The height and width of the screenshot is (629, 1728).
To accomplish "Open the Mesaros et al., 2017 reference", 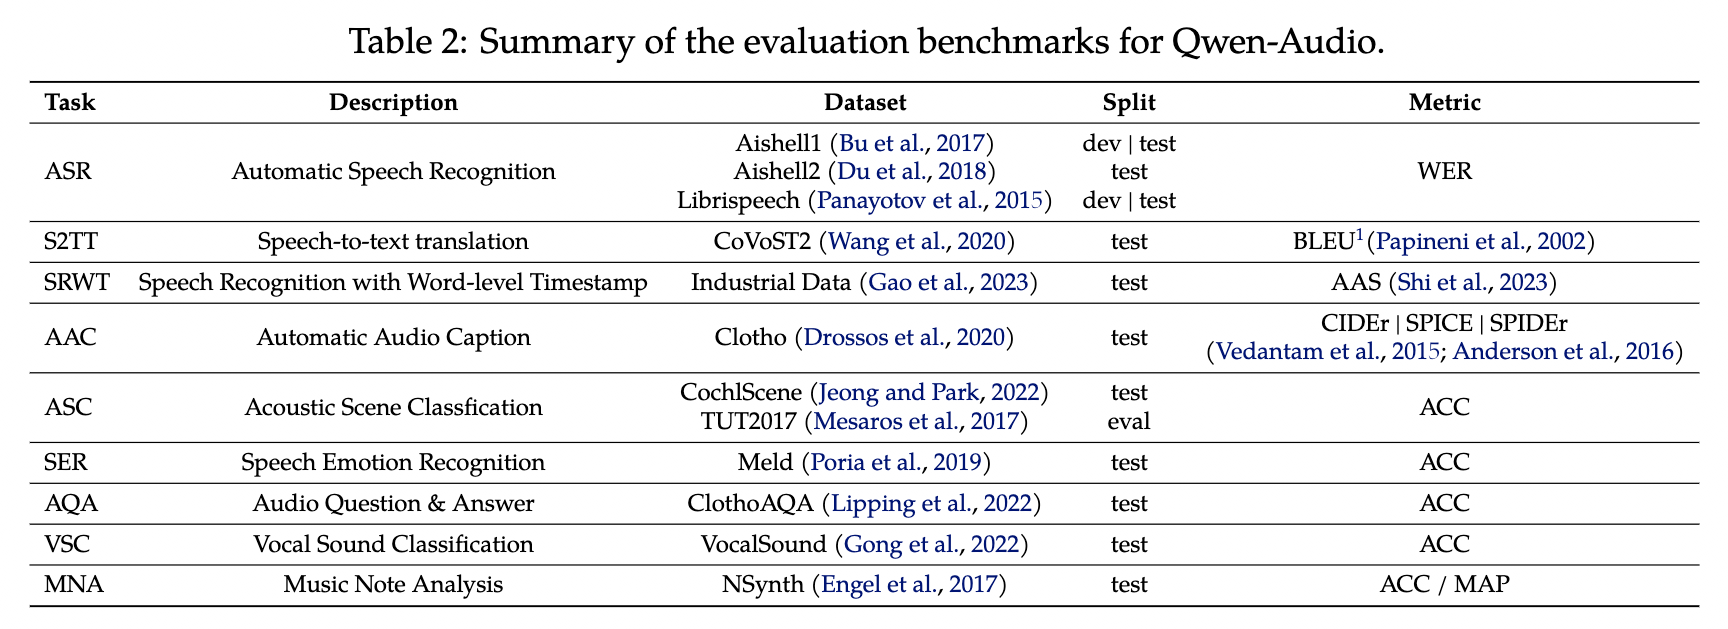I will coord(917,421).
